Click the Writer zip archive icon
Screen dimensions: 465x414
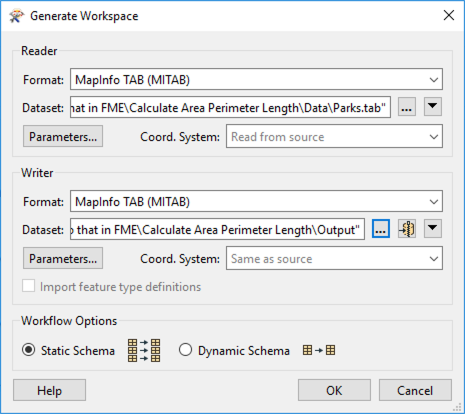click(x=407, y=229)
